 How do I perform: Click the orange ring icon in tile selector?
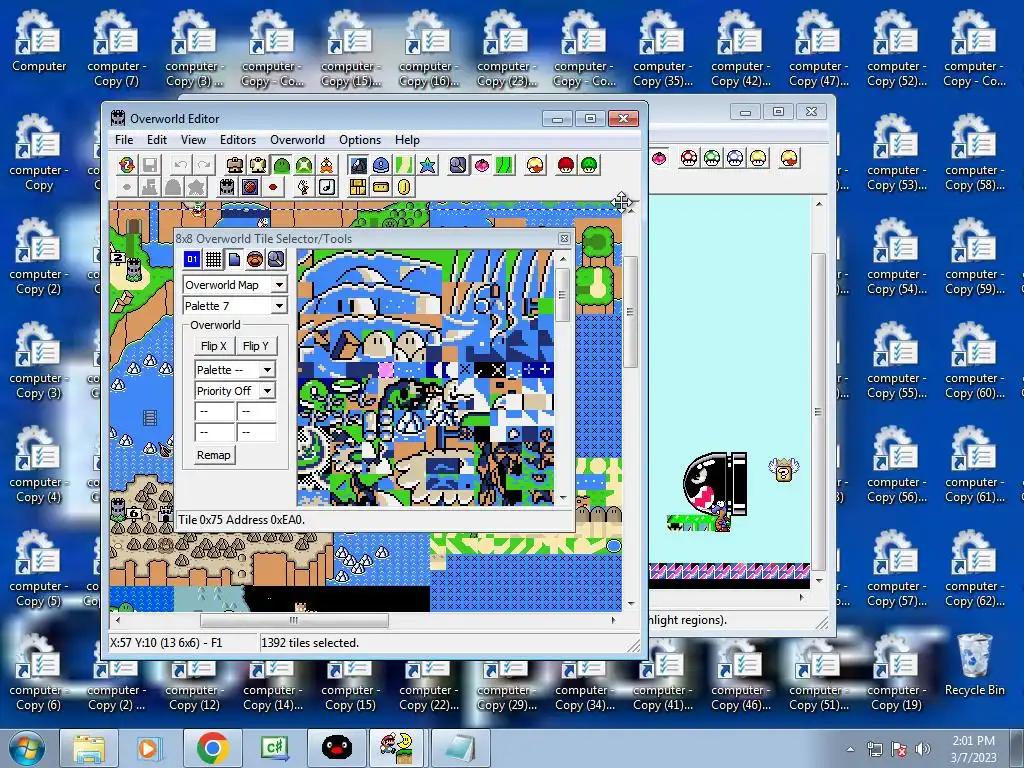coord(255,259)
